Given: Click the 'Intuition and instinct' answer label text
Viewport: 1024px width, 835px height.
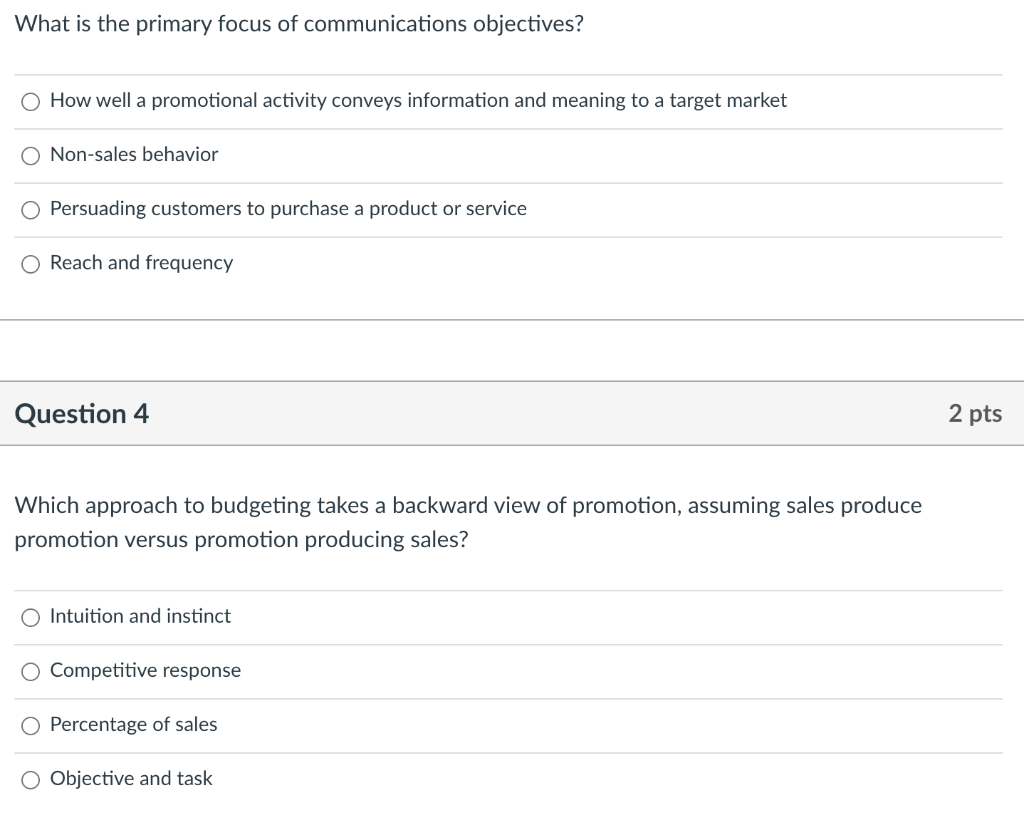Looking at the screenshot, I should coord(140,616).
